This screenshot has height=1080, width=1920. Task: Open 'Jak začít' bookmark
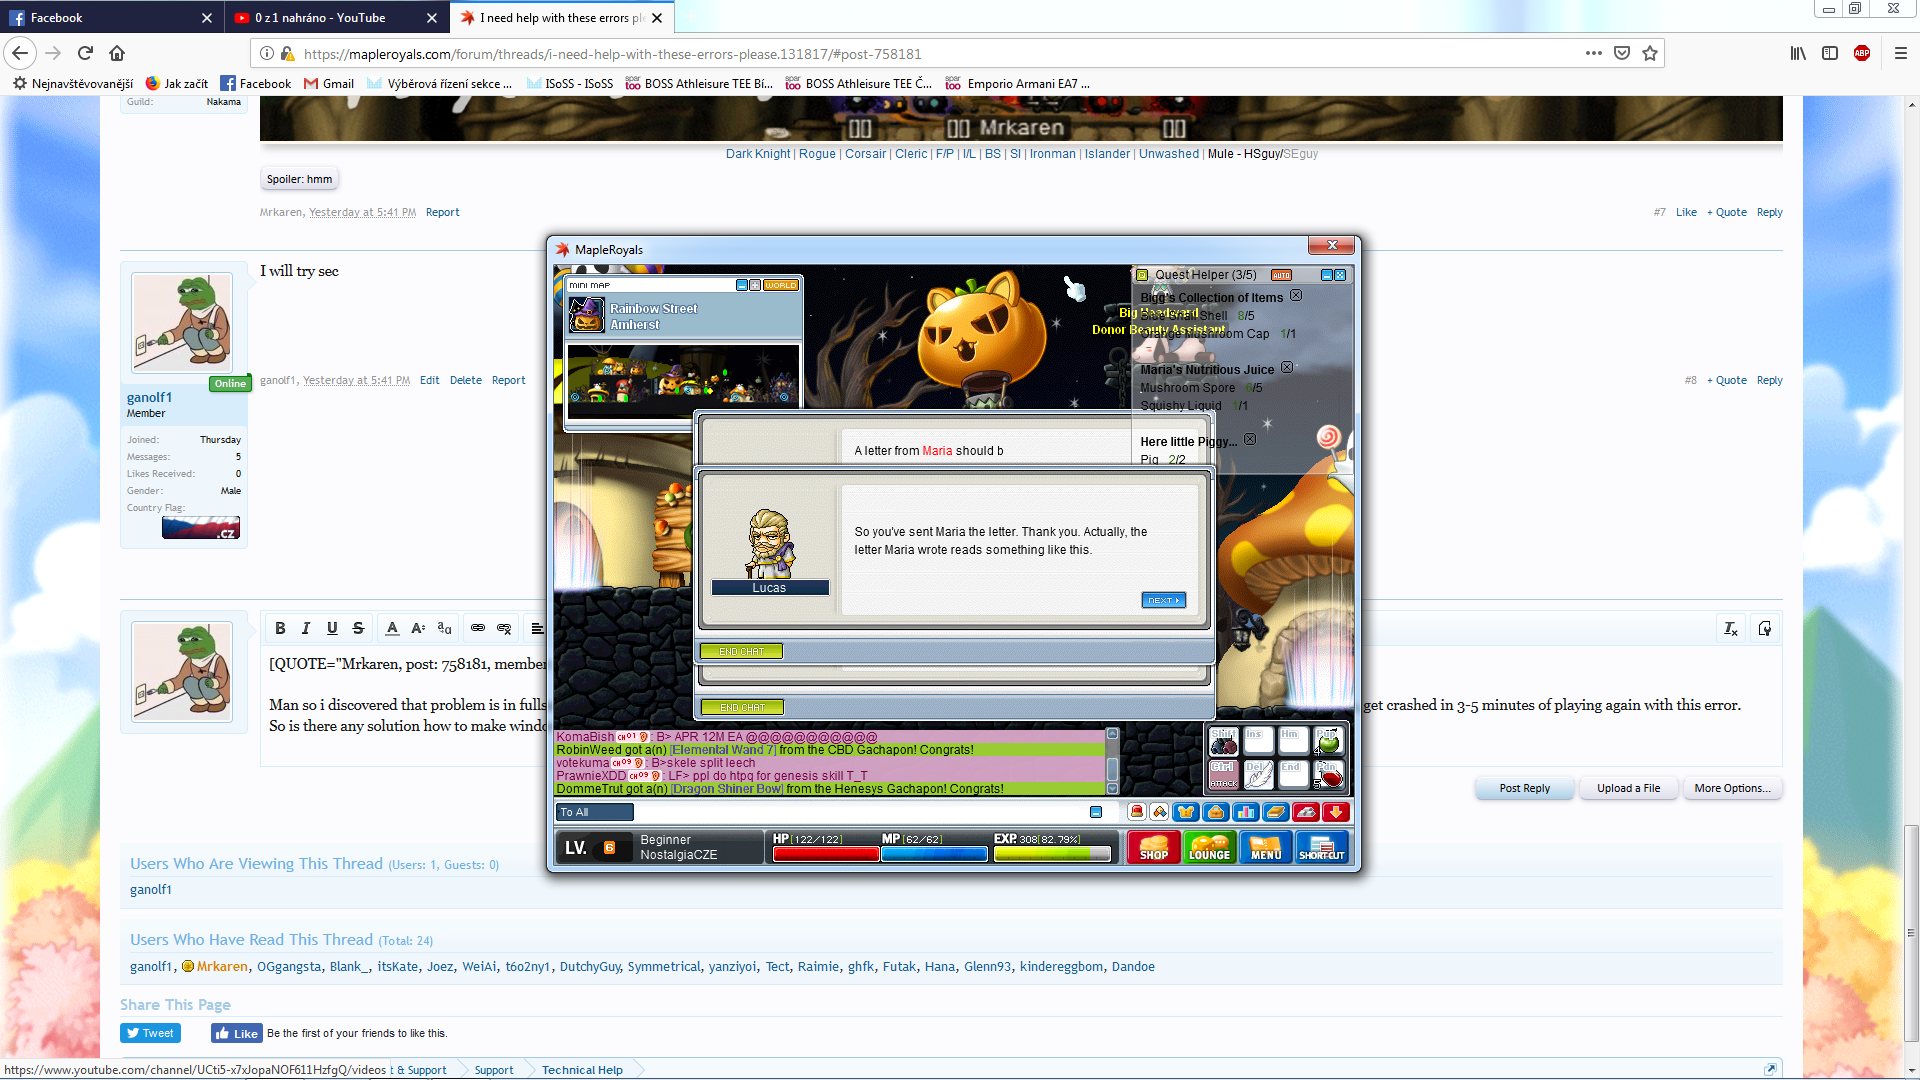177,84
